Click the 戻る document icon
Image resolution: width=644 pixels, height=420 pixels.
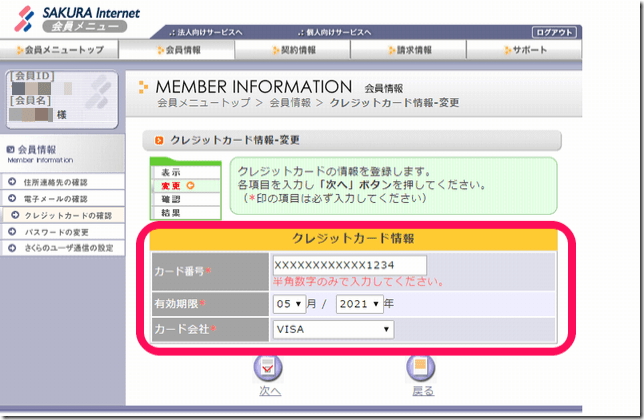click(x=421, y=368)
